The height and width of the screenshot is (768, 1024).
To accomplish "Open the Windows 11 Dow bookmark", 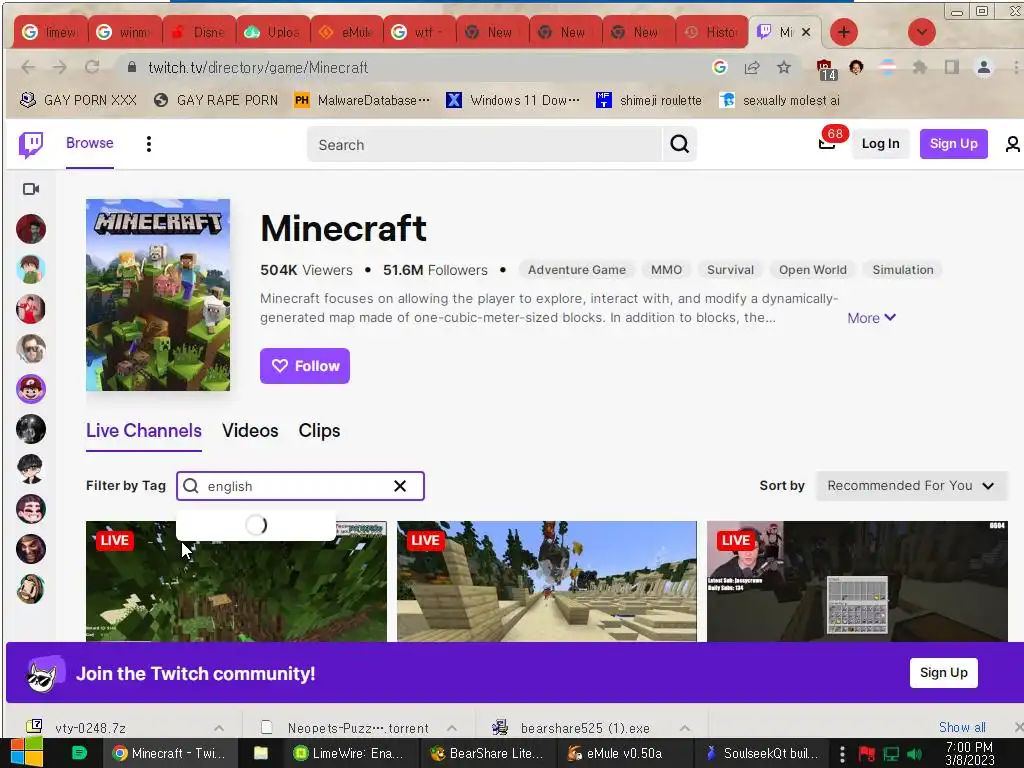I will point(513,100).
